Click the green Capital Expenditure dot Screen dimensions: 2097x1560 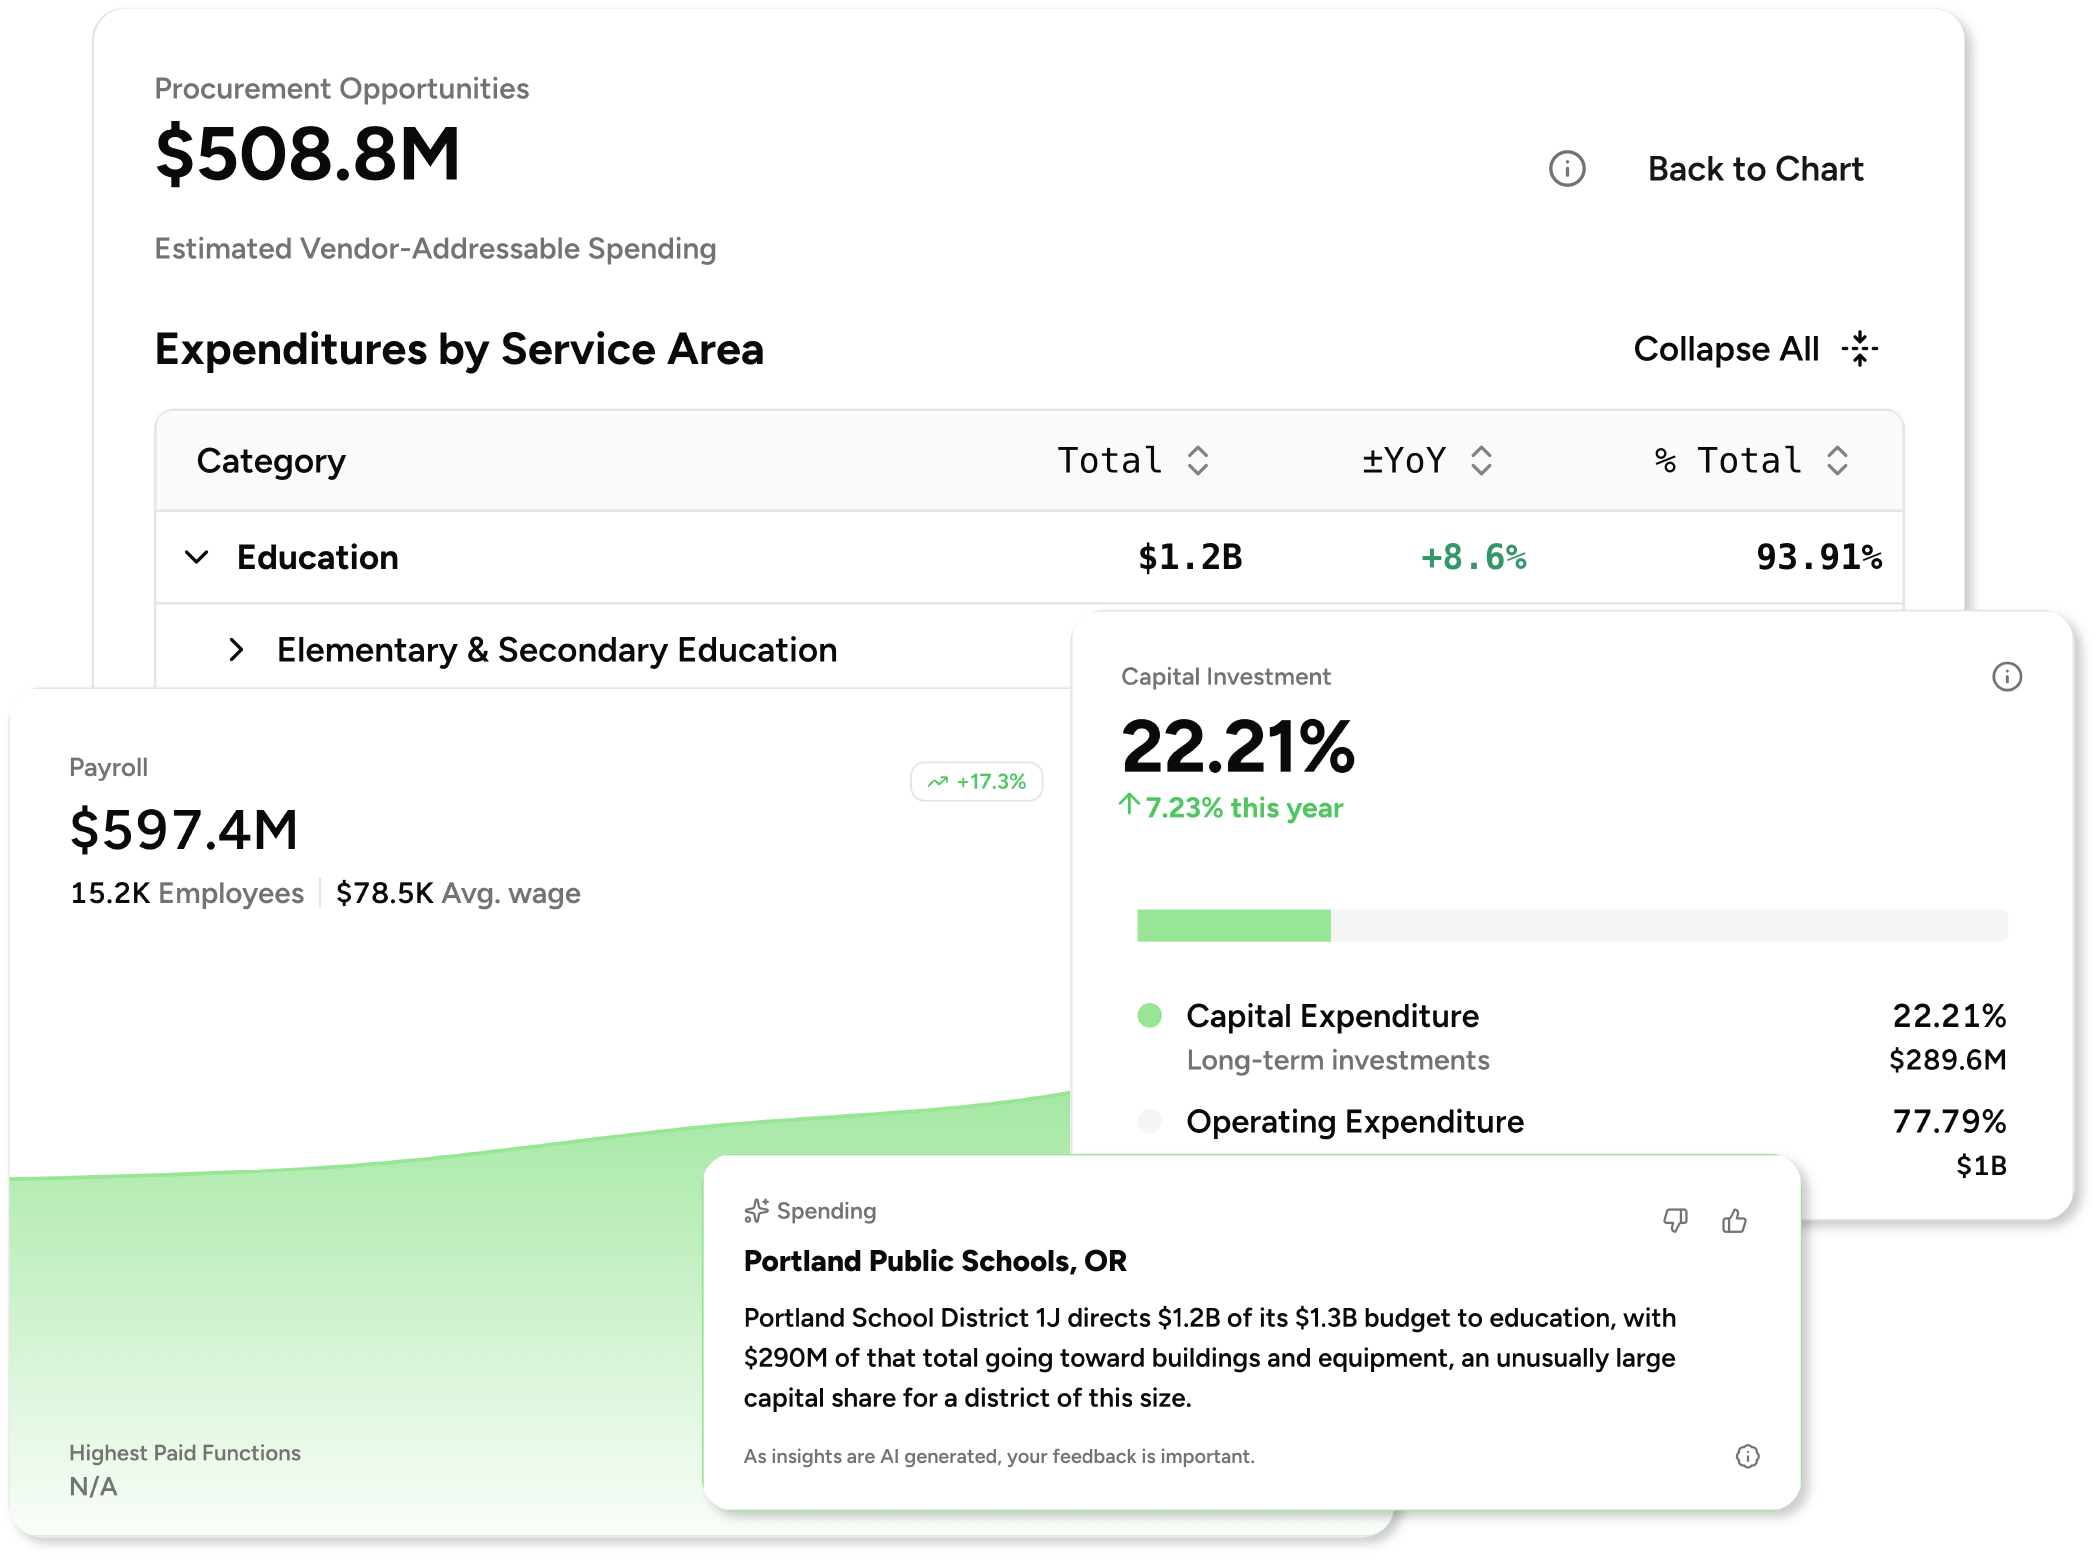coord(1149,1016)
